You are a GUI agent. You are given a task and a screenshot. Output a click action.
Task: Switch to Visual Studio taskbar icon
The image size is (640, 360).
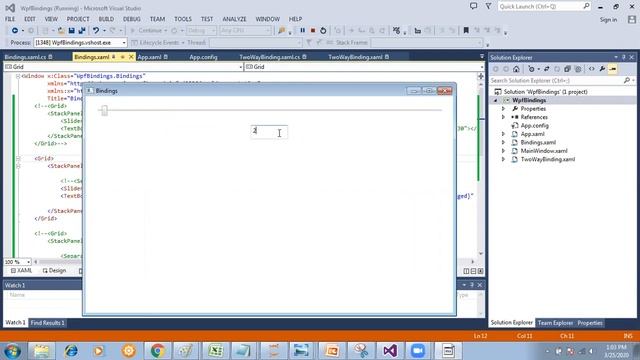tap(390, 351)
